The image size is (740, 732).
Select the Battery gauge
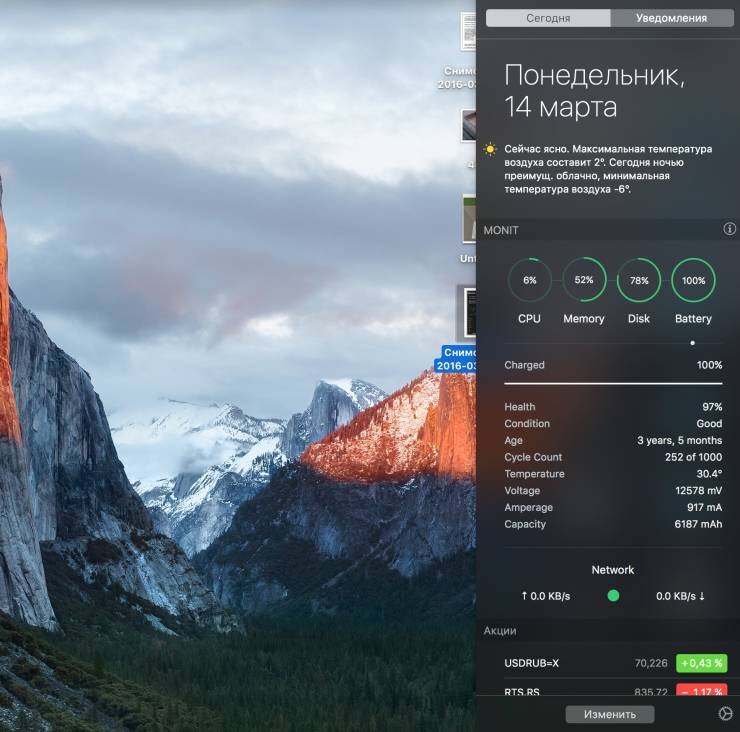pyautogui.click(x=693, y=280)
